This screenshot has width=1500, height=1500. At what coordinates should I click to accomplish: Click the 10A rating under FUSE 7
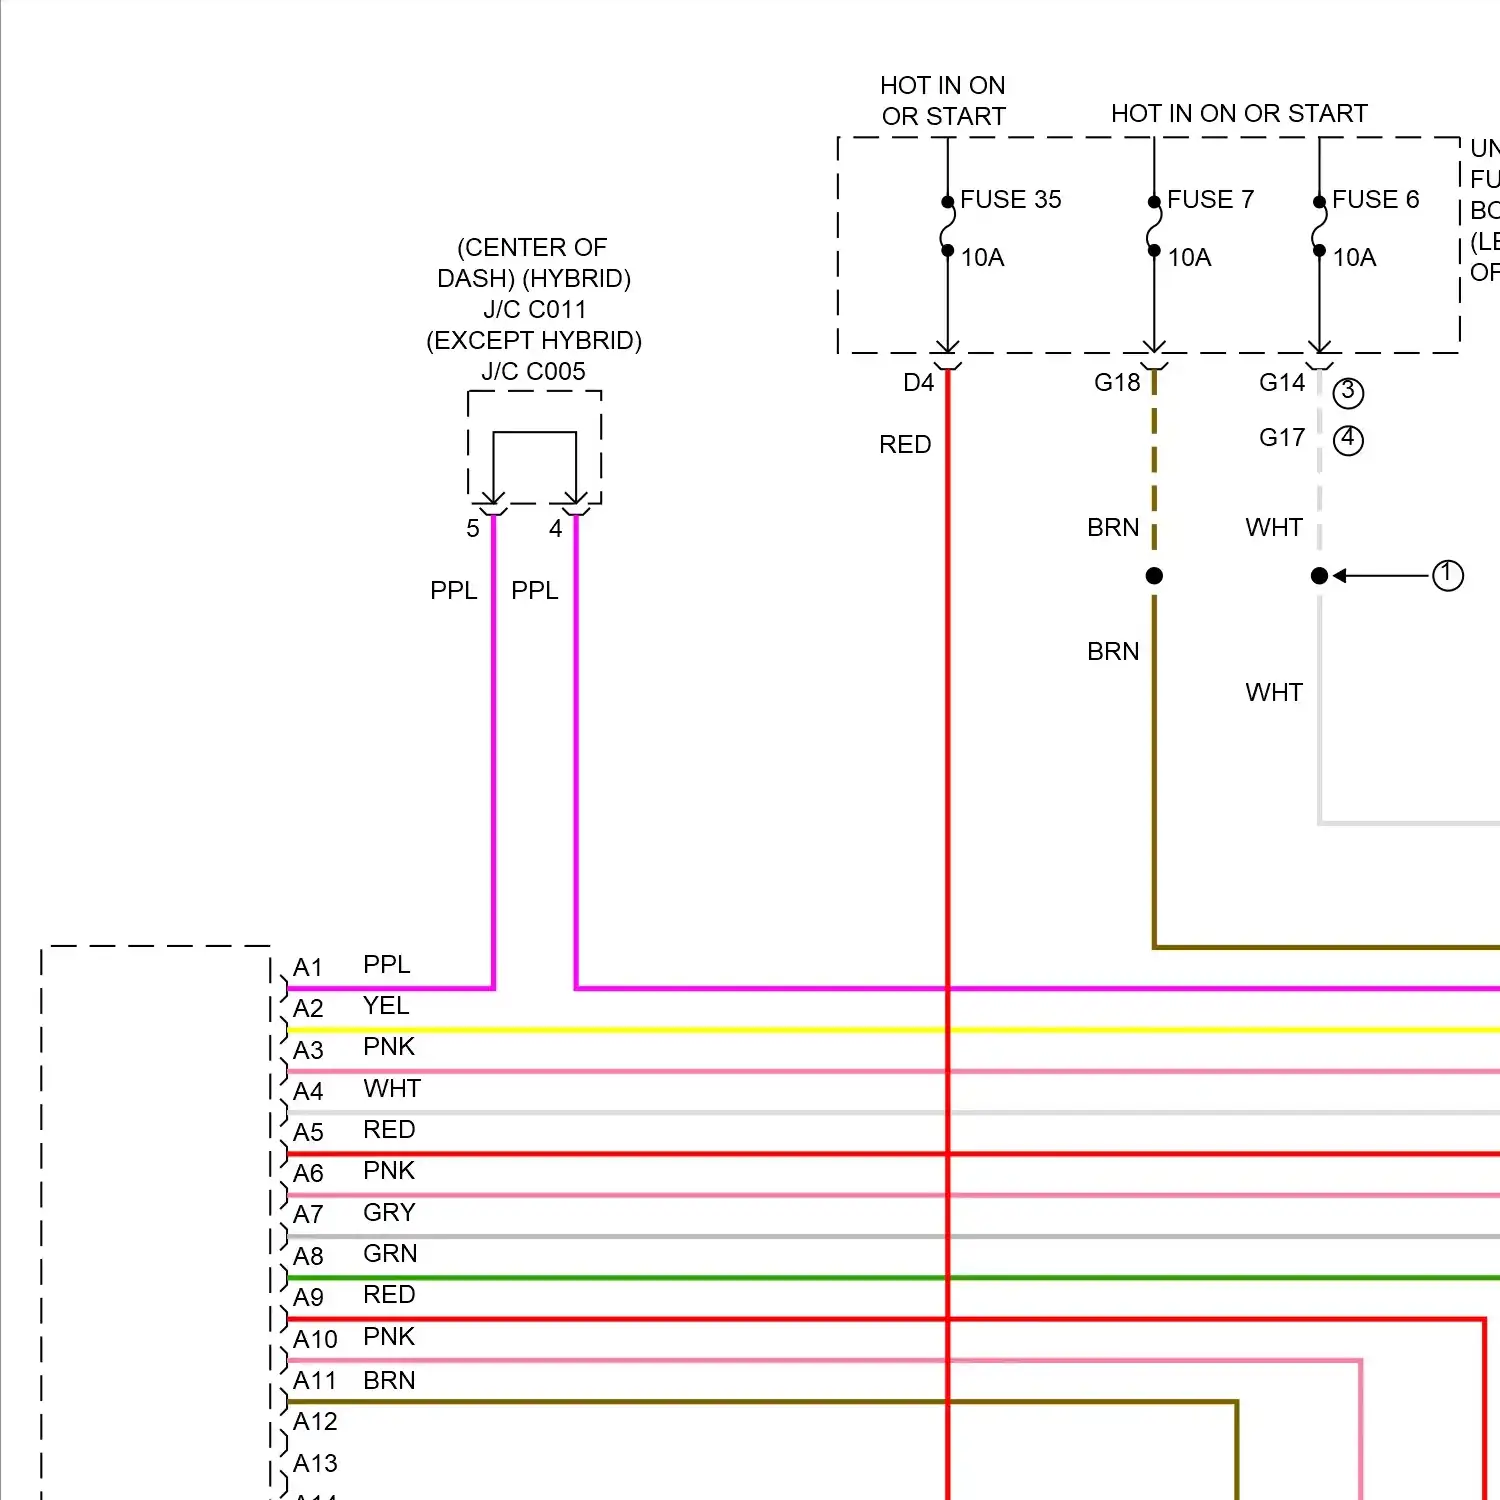click(x=1189, y=258)
